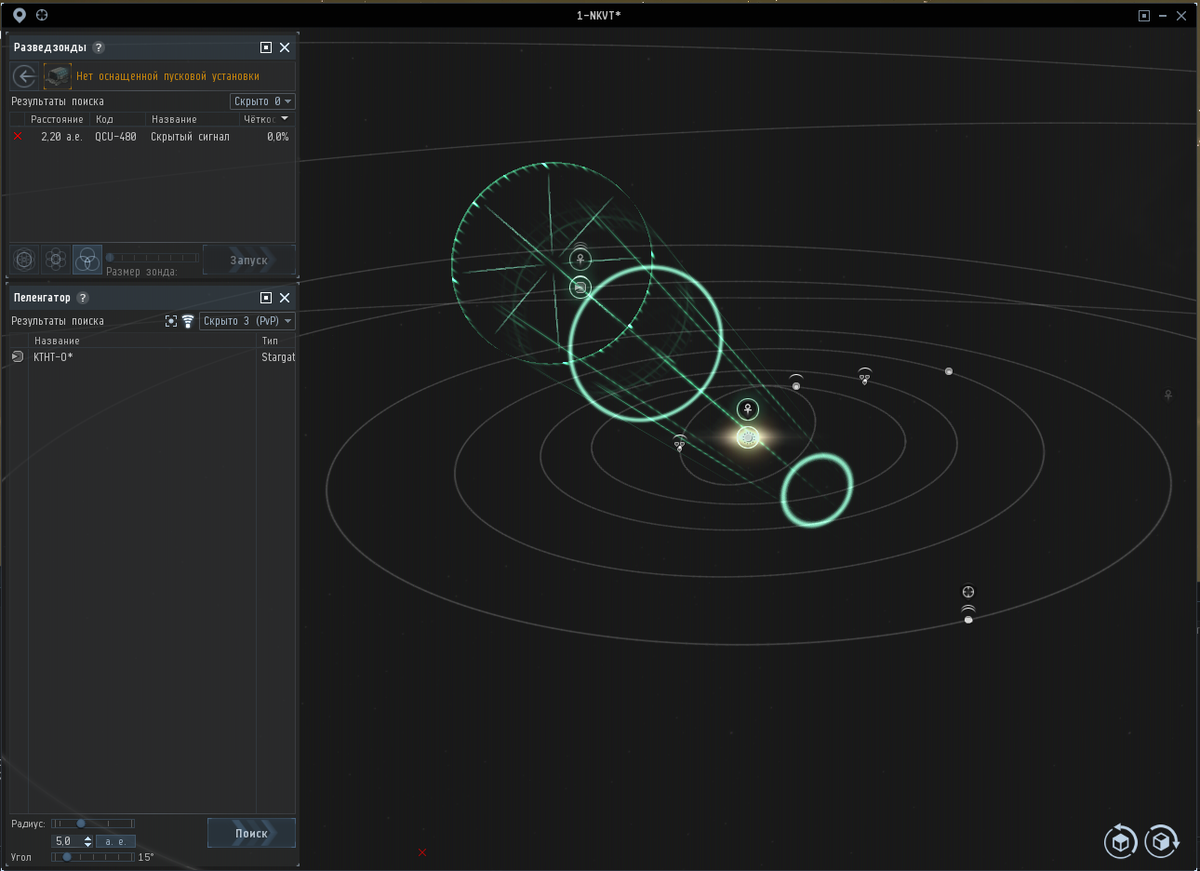Viewport: 1200px width, 871px height.
Task: Click the probe launcher module icon
Action: click(x=58, y=76)
